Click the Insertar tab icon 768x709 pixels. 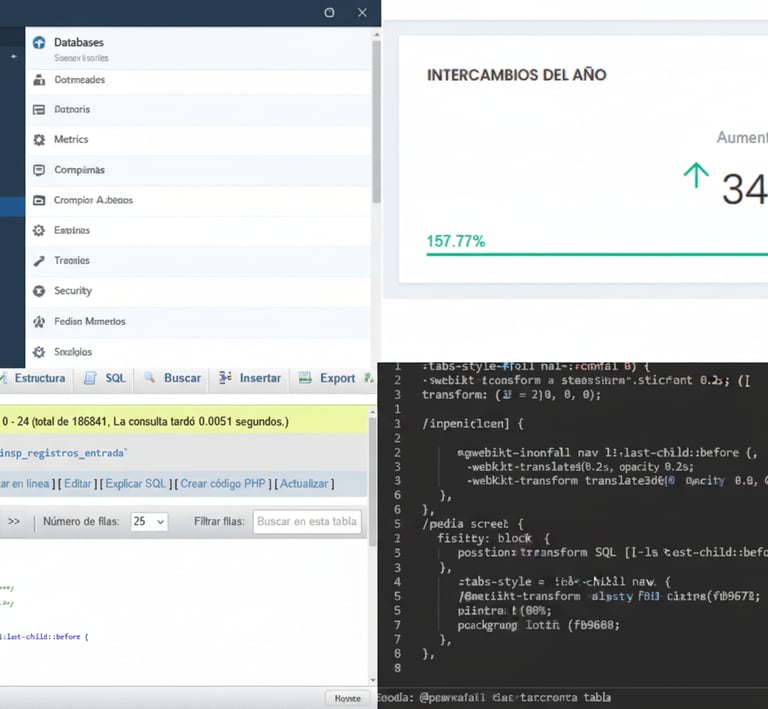pos(225,378)
